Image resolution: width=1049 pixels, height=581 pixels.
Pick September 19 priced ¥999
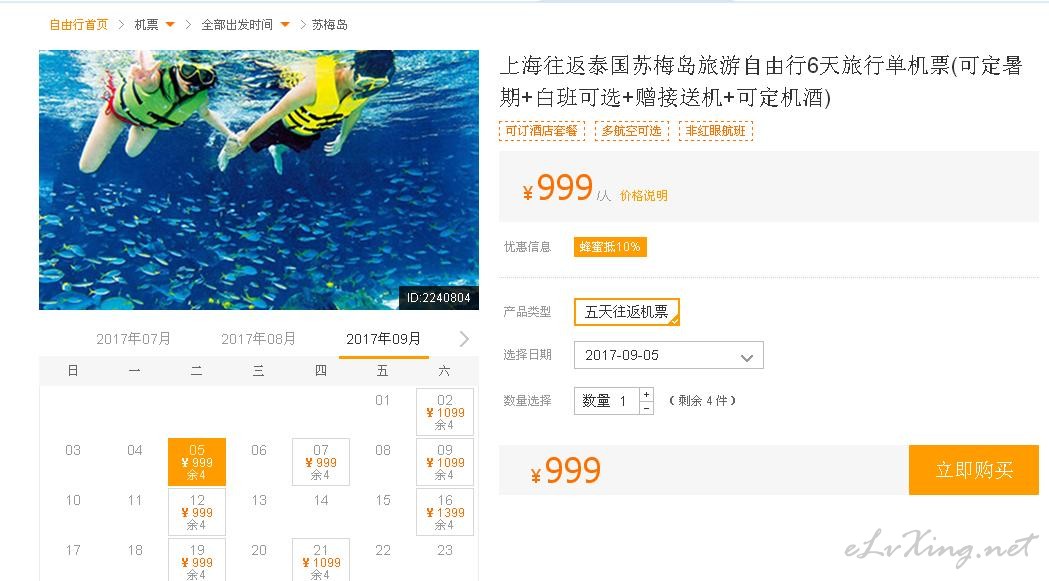click(197, 560)
